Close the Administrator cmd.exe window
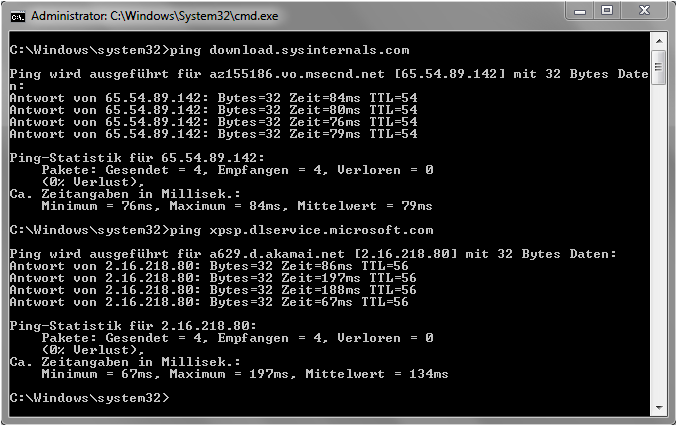The height and width of the screenshot is (426, 677). click(x=643, y=12)
